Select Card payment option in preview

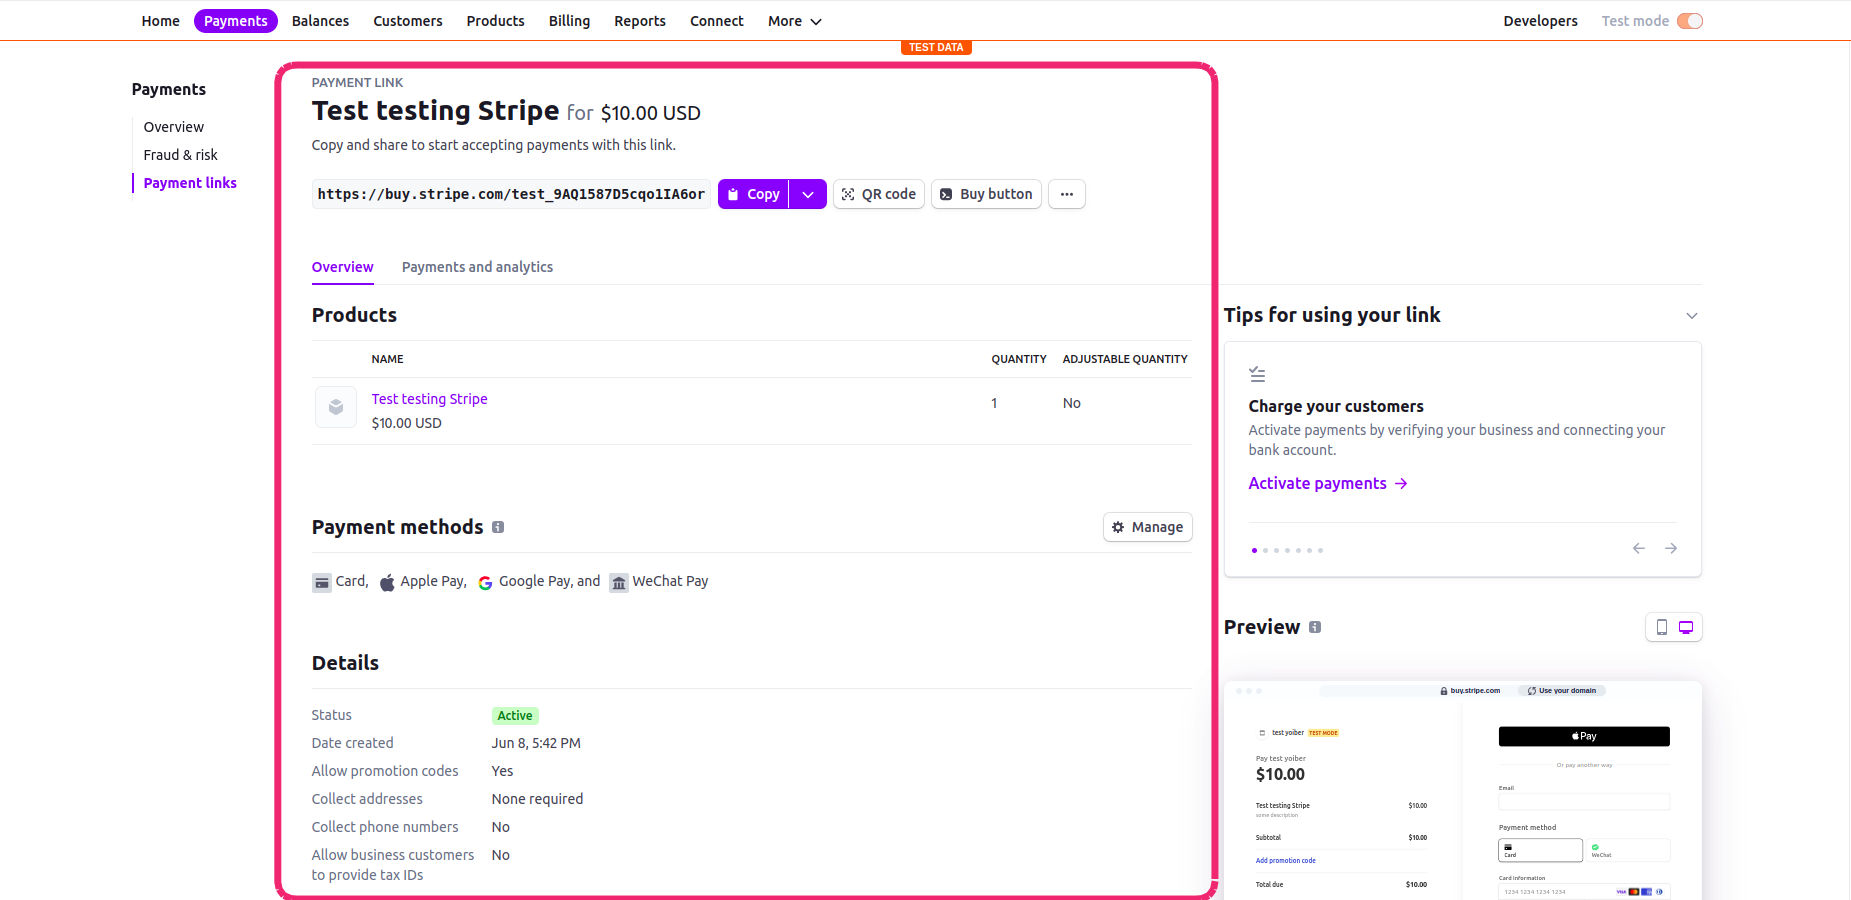1540,850
